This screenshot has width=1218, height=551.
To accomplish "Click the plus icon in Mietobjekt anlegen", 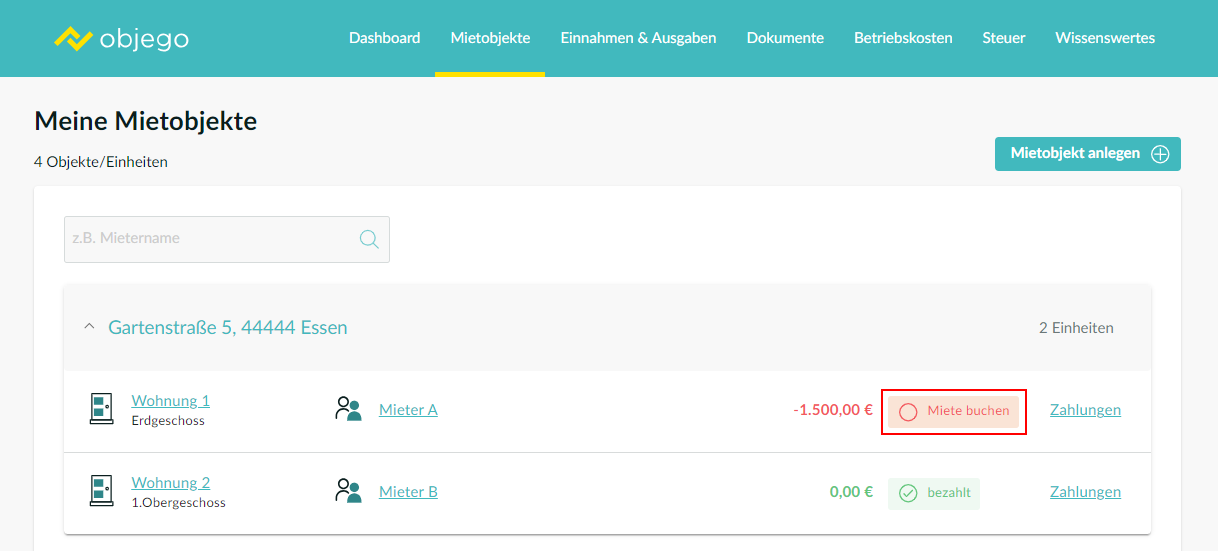I will [1160, 154].
